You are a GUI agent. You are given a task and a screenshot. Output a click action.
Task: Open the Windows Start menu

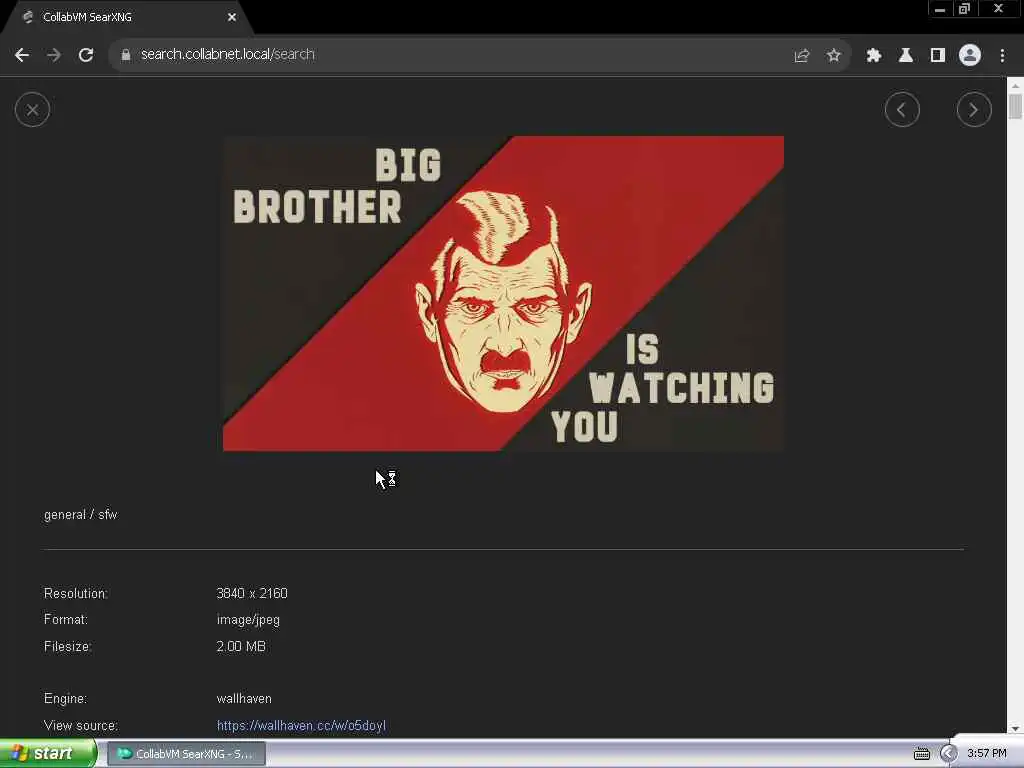[47, 754]
